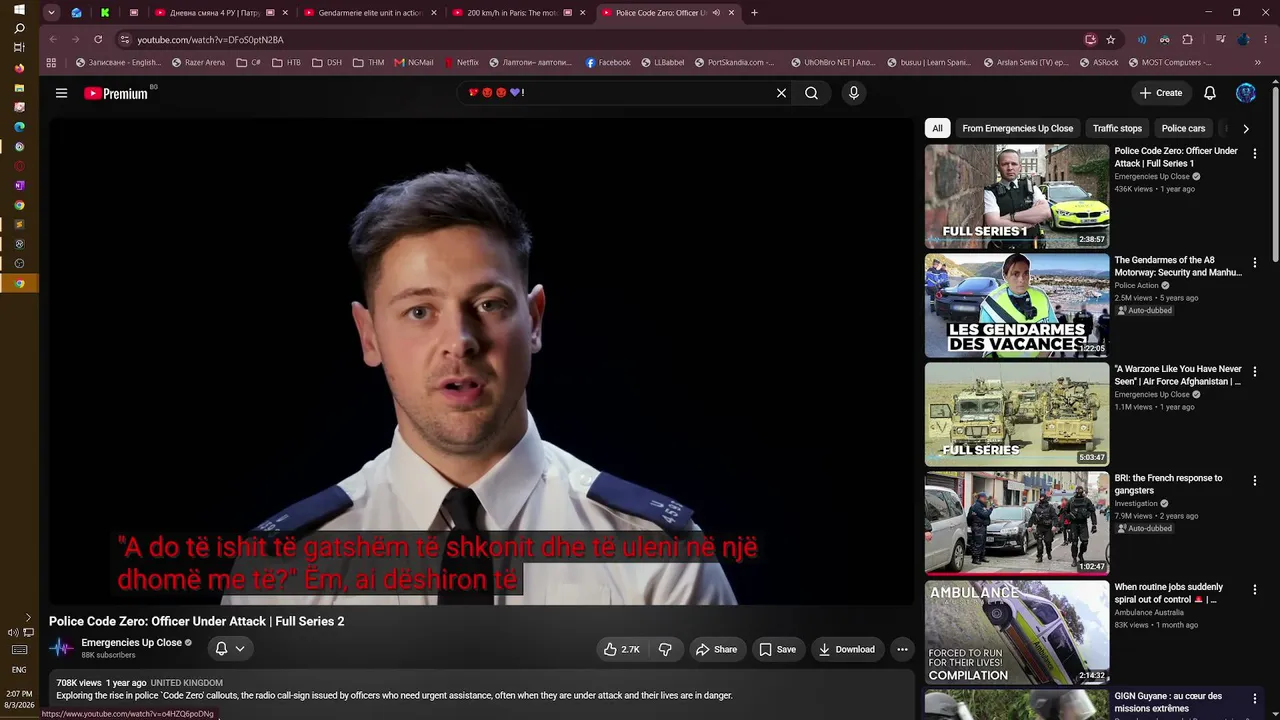Open the apps grid in bookmarks bar
1280x720 pixels.
point(51,62)
